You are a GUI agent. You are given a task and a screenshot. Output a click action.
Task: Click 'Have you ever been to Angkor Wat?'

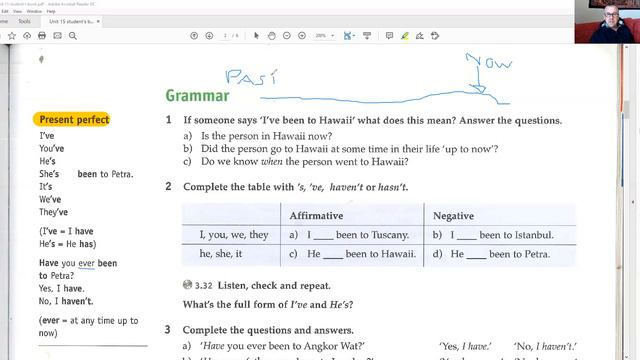282,346
